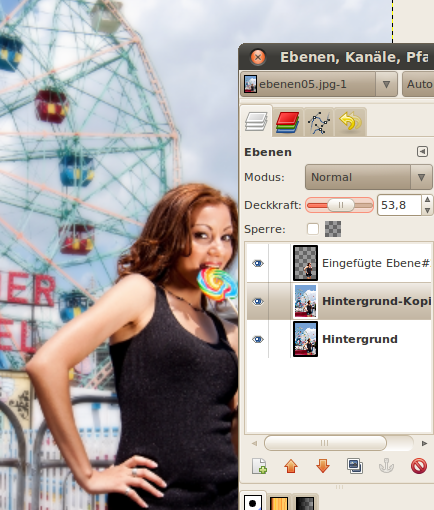Toggle the link column for Hintergrund-Kopie
This screenshot has height=510, width=434.
pos(279,301)
